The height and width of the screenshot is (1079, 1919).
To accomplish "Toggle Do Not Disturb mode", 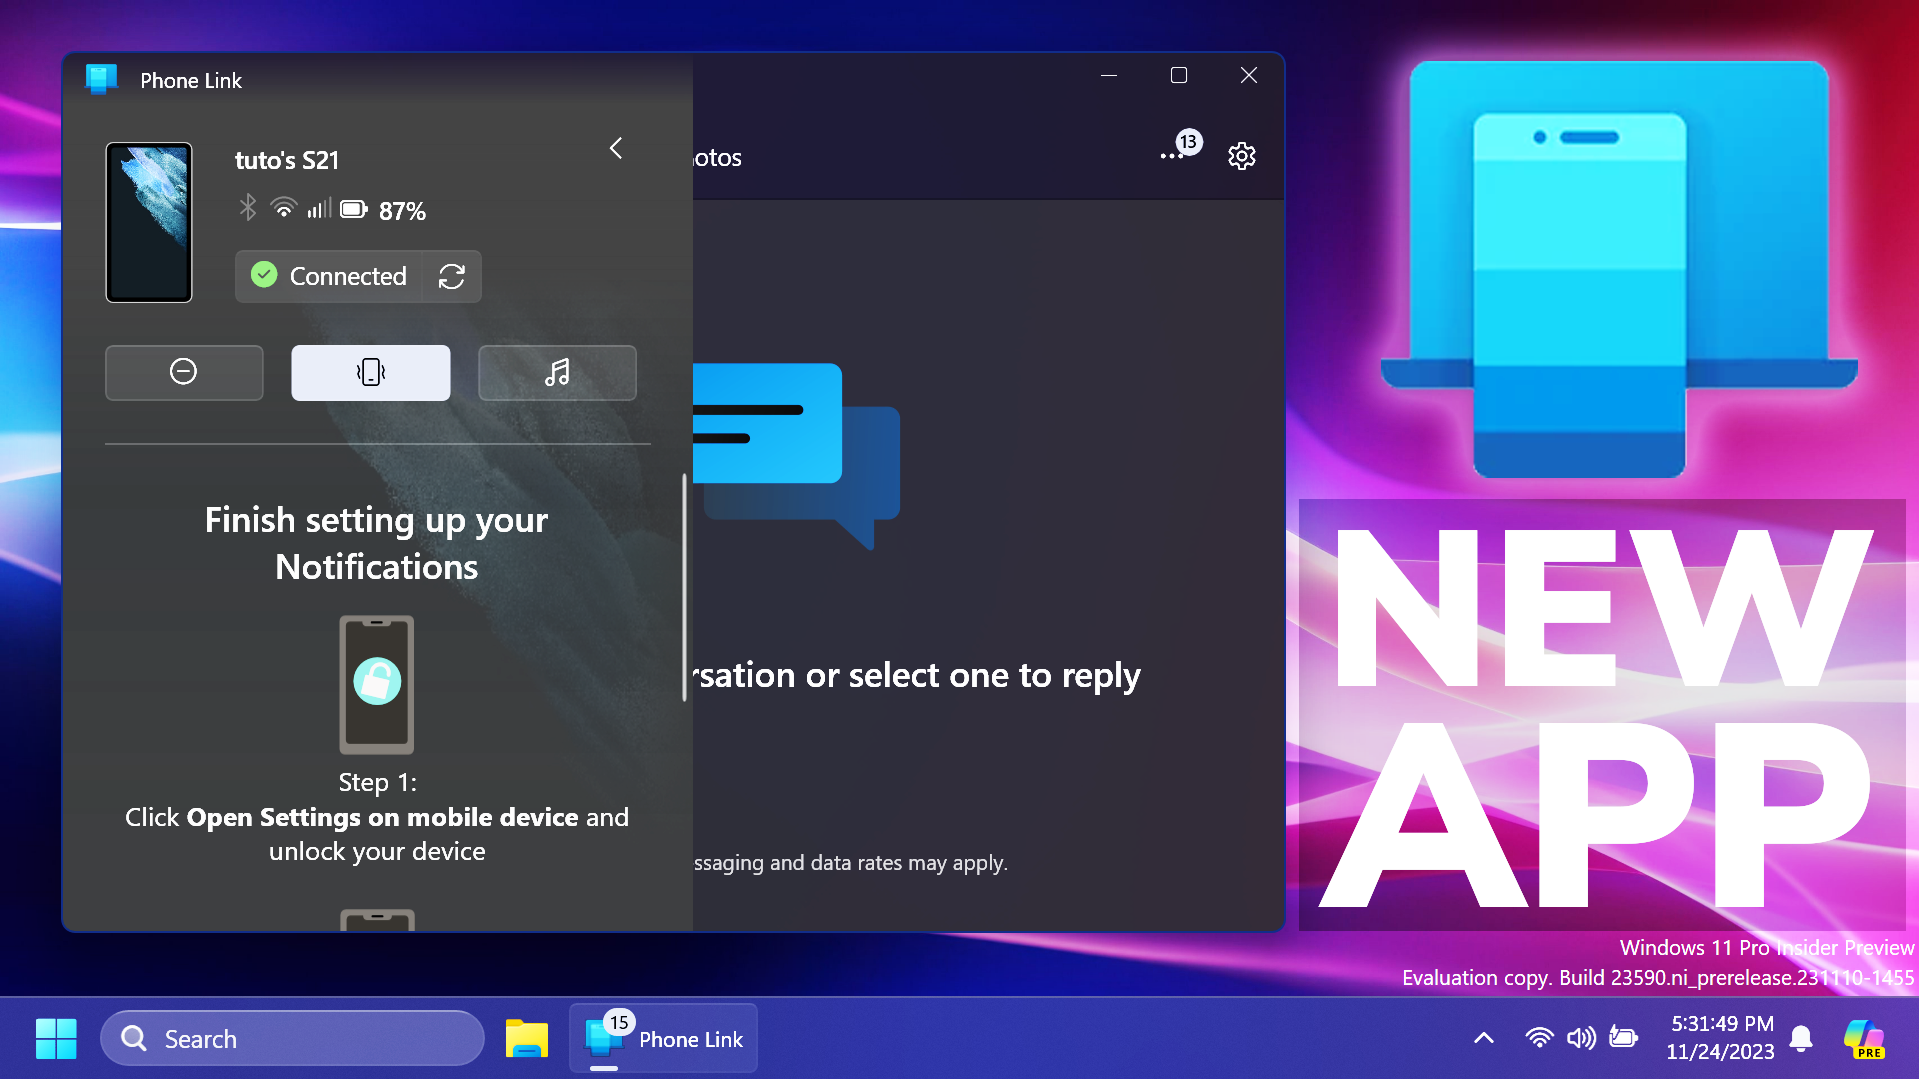I will pyautogui.click(x=184, y=371).
